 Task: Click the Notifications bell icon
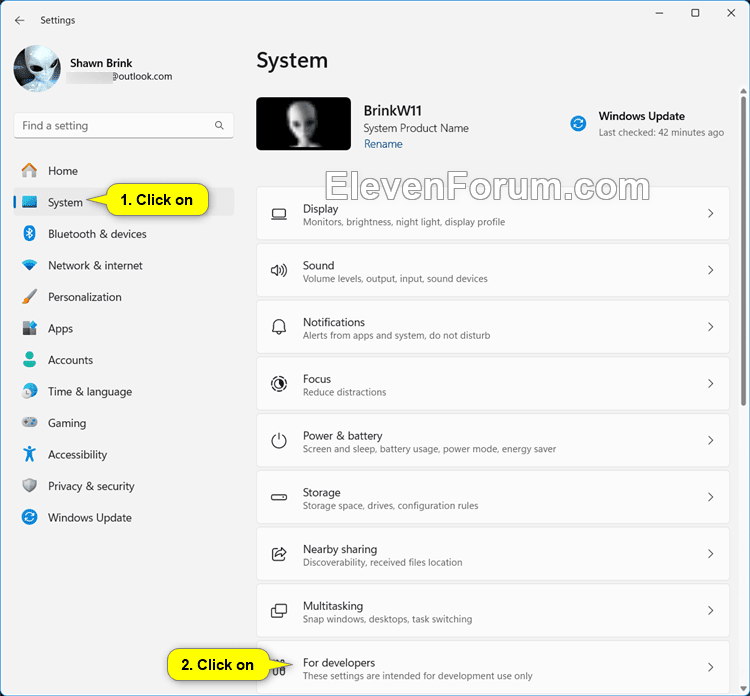[x=279, y=327]
